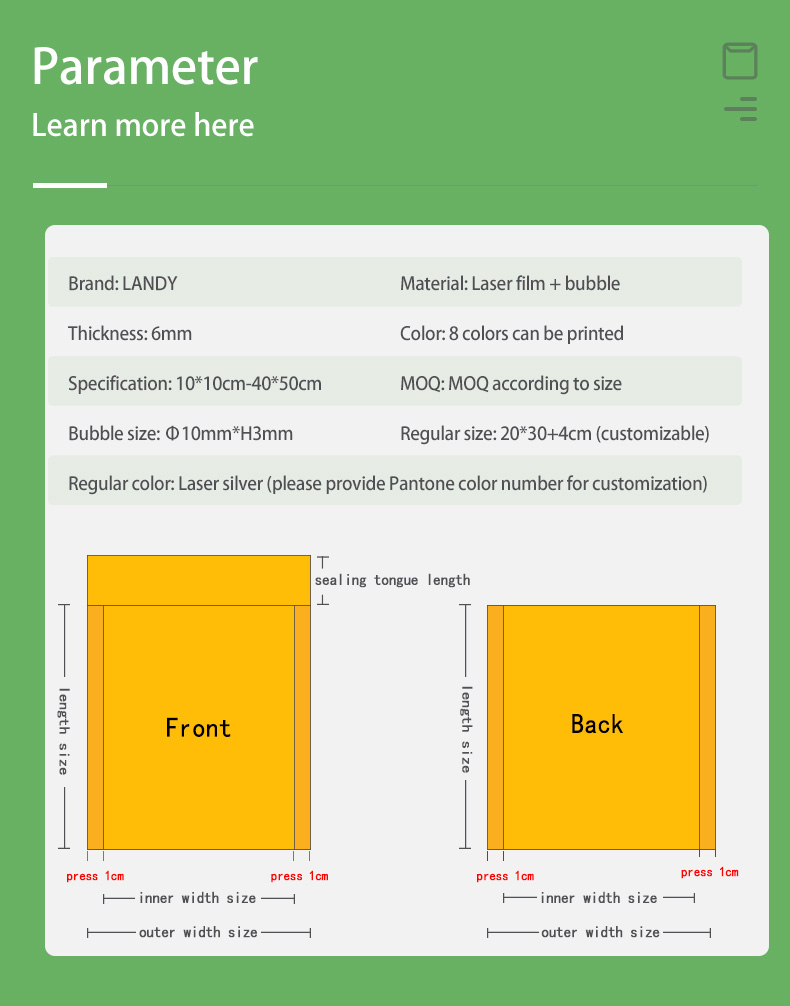Image resolution: width=790 pixels, height=1006 pixels.
Task: Click the Material: Laser film + bubble text
Action: pyautogui.click(x=510, y=283)
